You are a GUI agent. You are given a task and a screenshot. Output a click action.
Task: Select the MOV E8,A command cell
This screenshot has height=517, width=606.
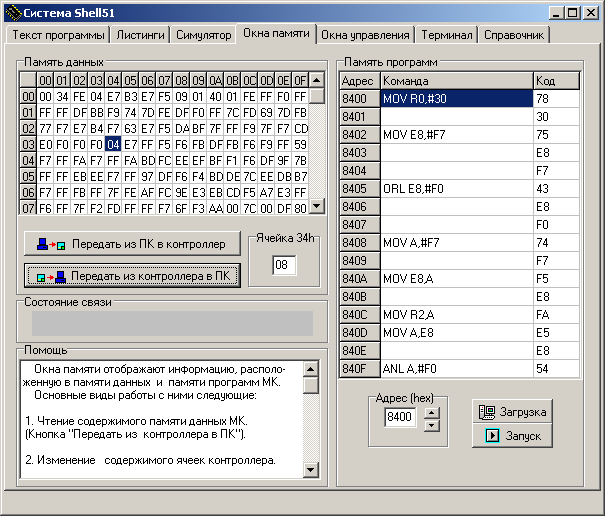[x=457, y=279]
